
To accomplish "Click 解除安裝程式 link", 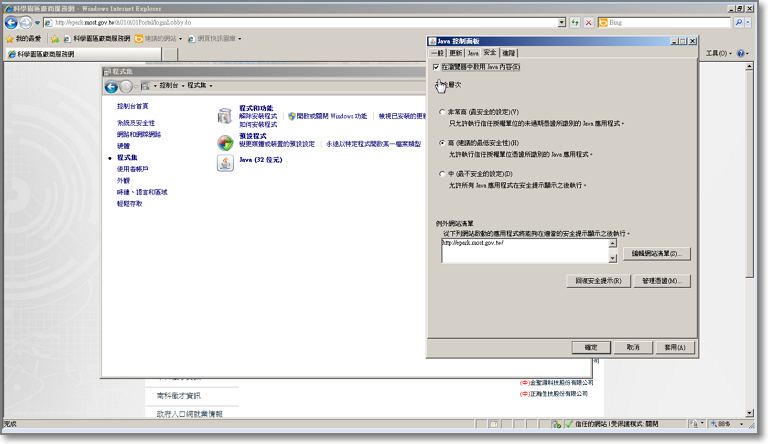I will 258,116.
